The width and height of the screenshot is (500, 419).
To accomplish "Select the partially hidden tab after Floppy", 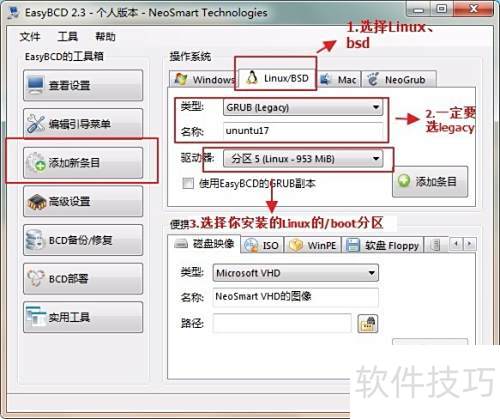I will click(436, 245).
